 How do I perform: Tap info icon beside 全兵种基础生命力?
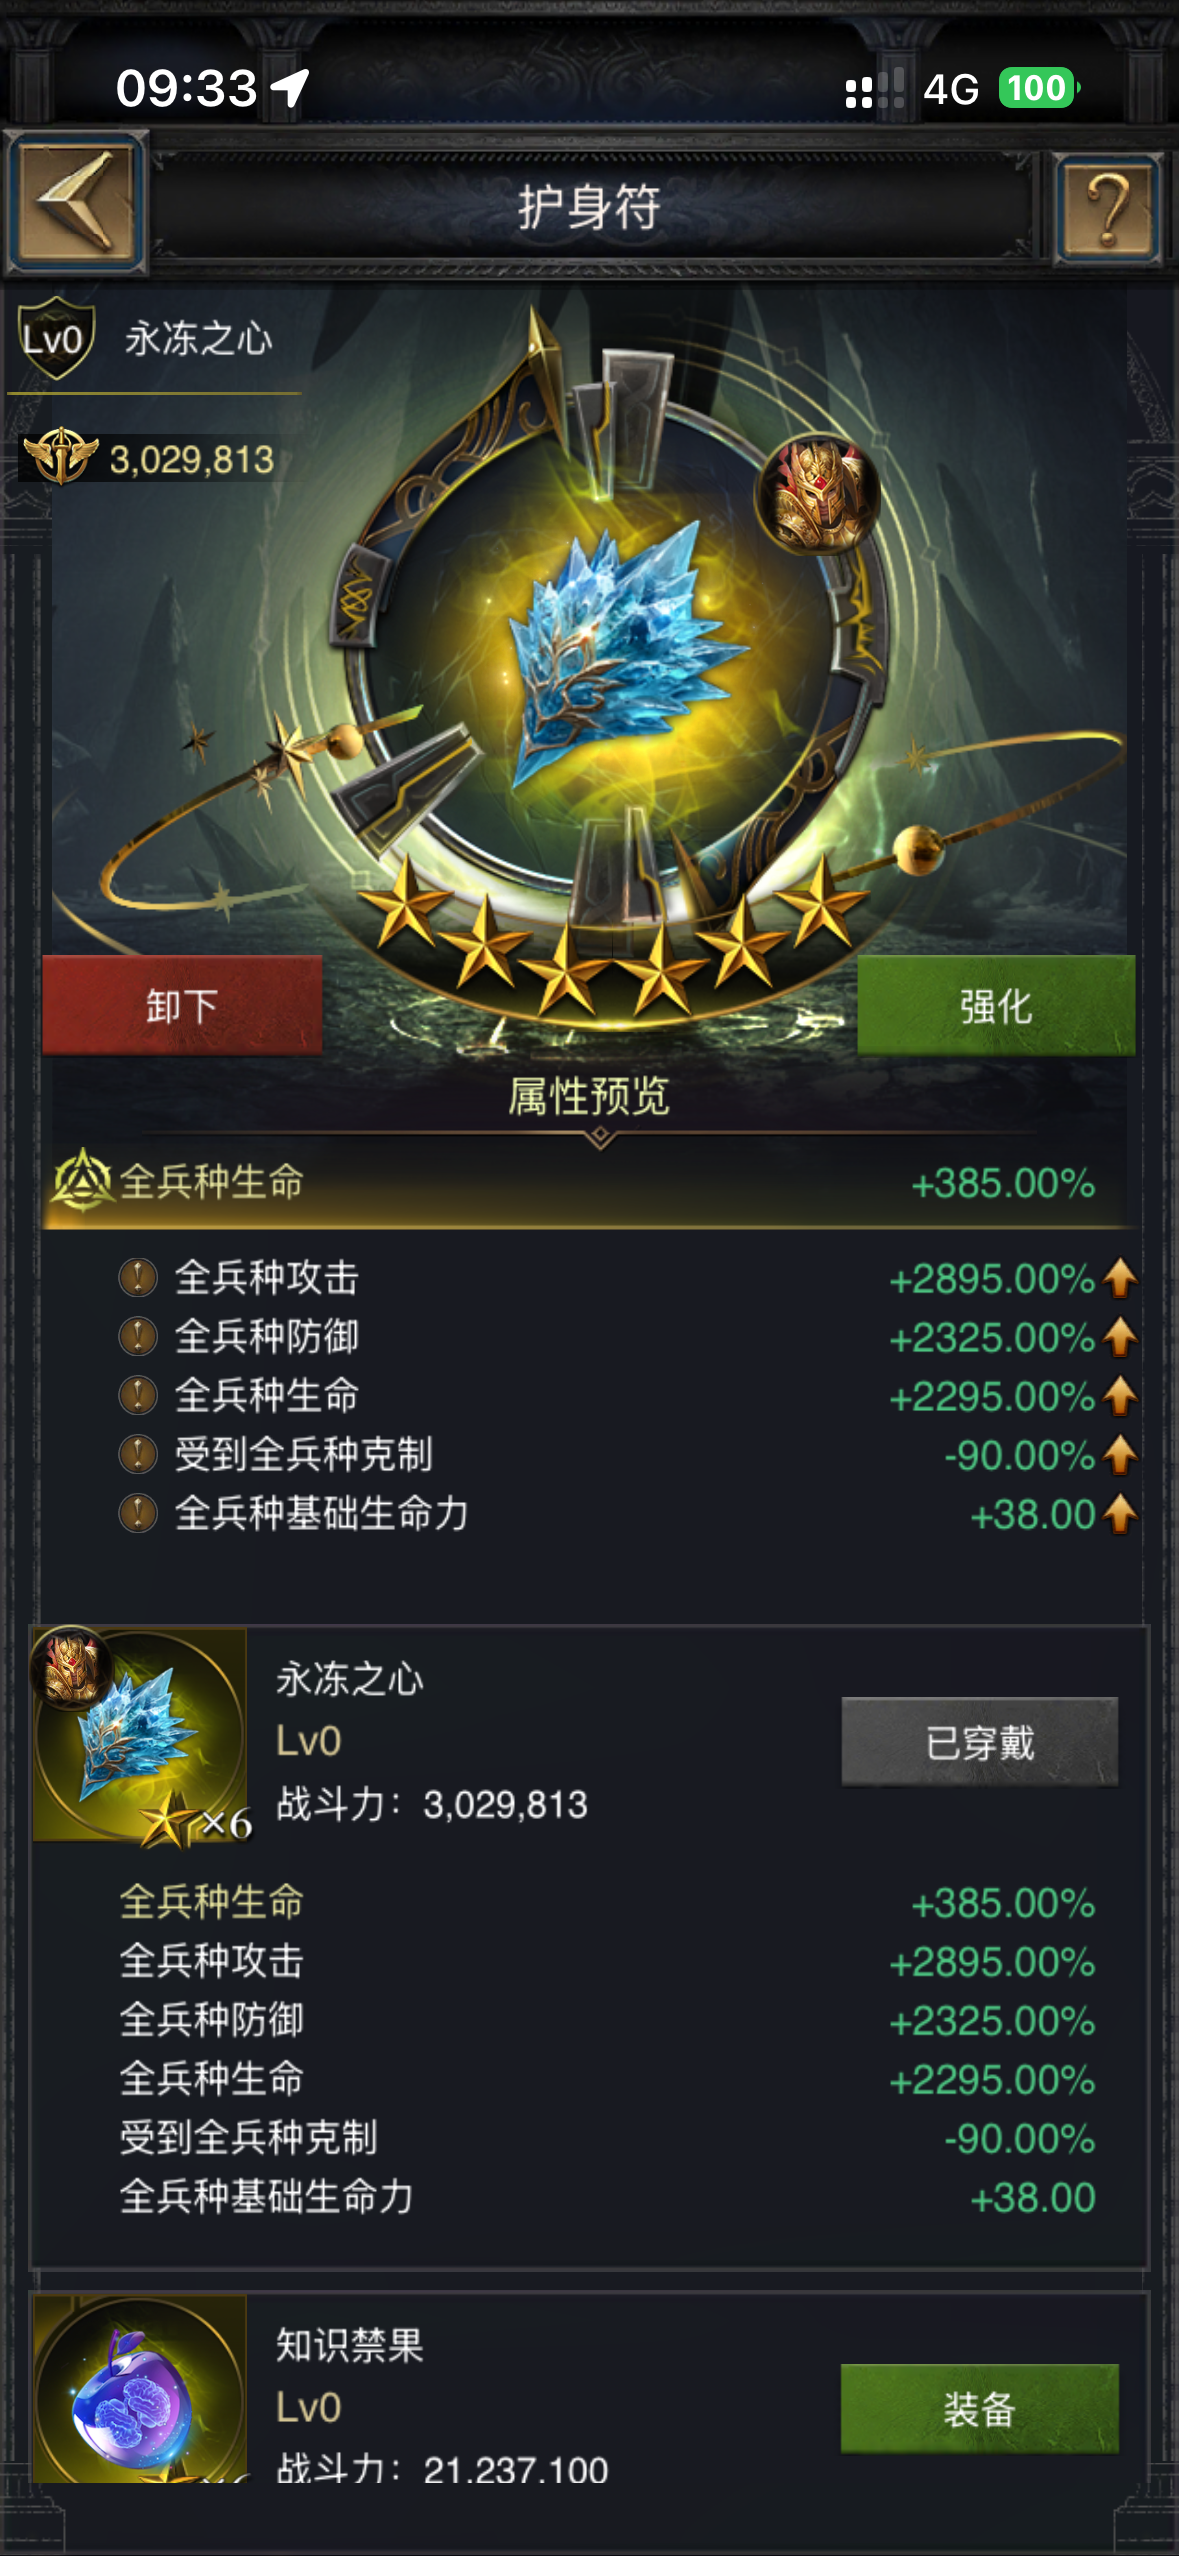138,1513
